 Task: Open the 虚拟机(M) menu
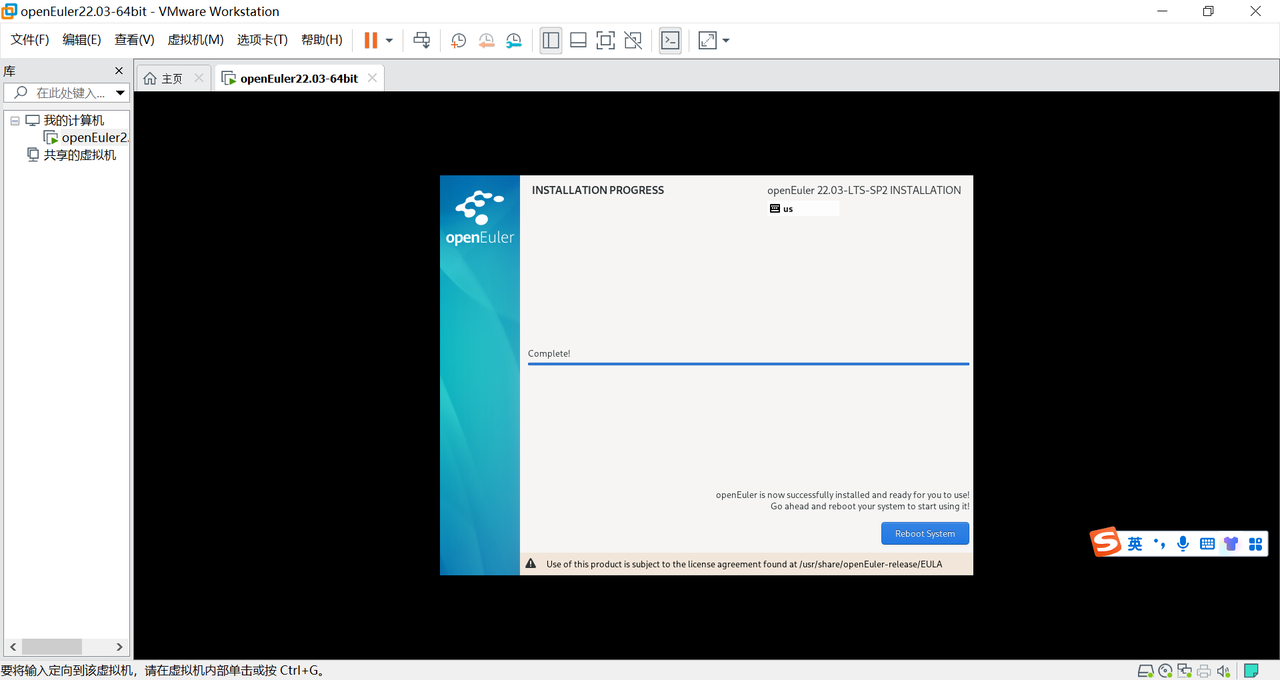pos(195,40)
